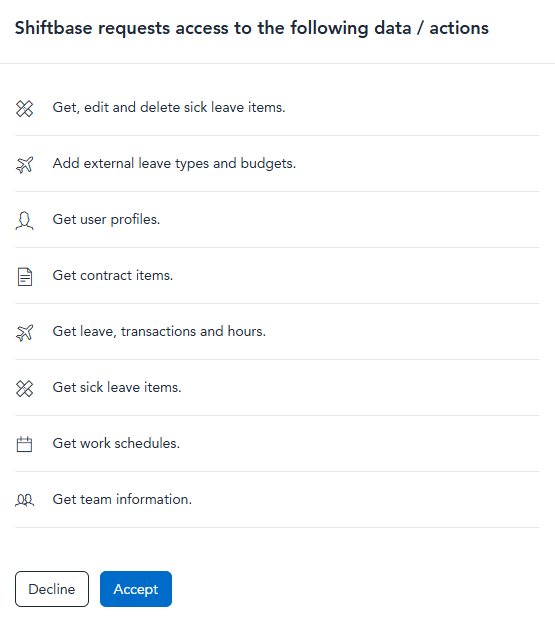Select the user profile silhouette icon
The height and width of the screenshot is (626, 555).
pos(24,220)
